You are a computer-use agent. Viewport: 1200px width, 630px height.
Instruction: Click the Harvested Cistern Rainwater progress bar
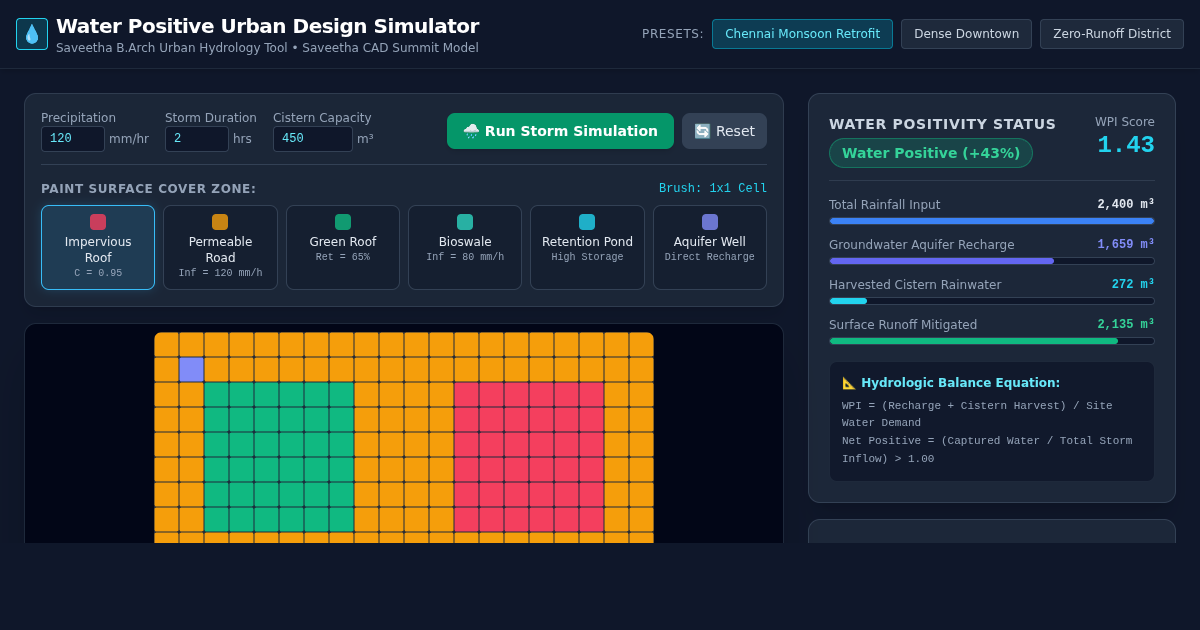(992, 301)
